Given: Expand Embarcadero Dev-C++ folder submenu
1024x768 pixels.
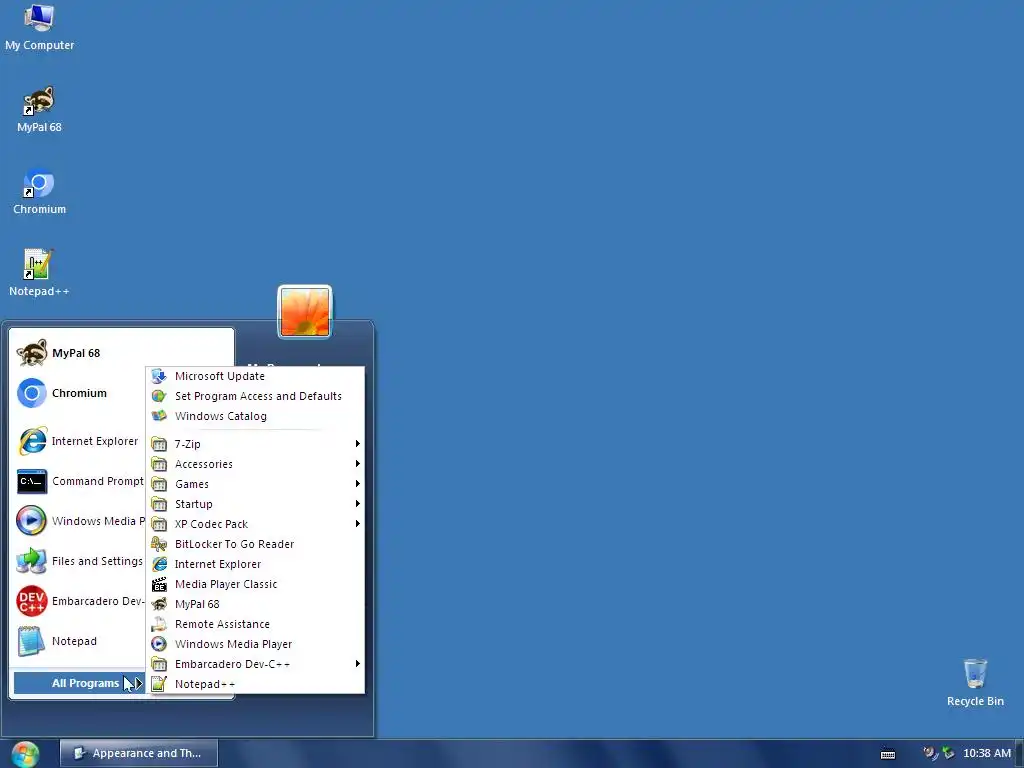Looking at the screenshot, I should [x=255, y=664].
